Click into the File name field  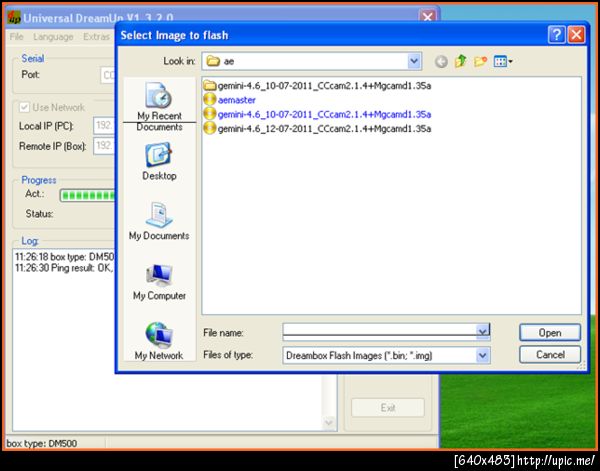380,331
